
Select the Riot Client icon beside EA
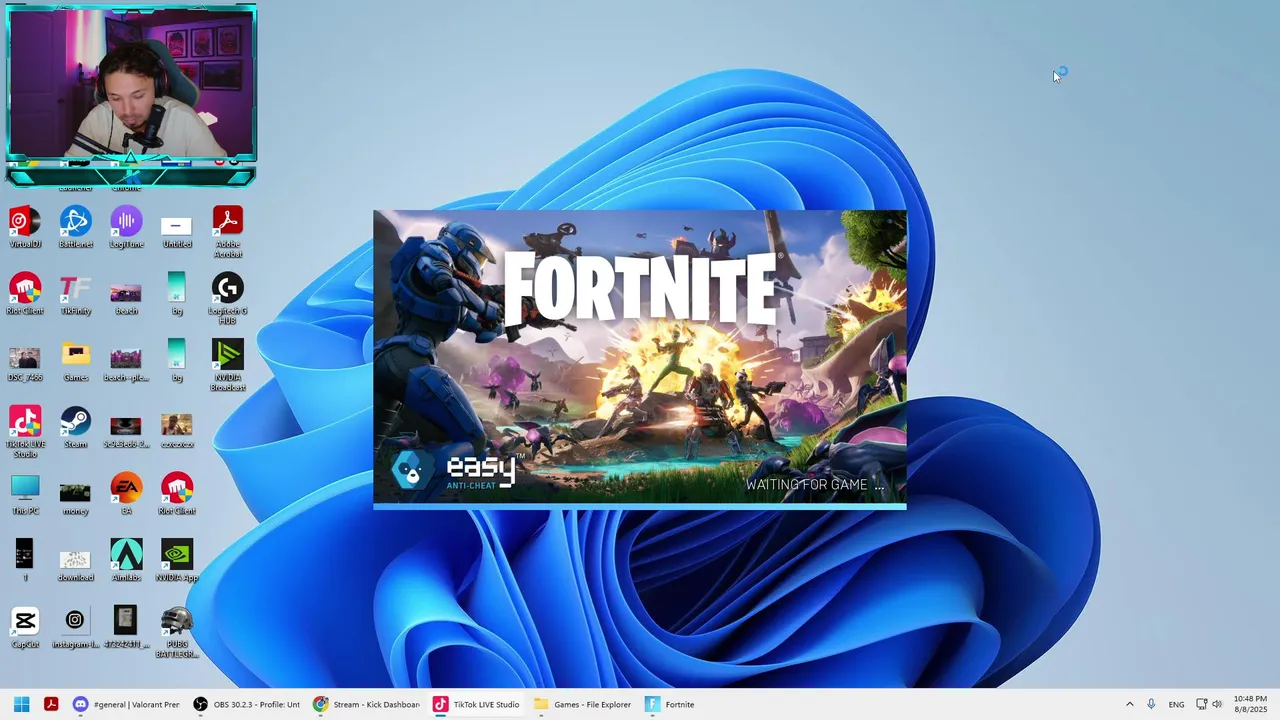click(177, 494)
